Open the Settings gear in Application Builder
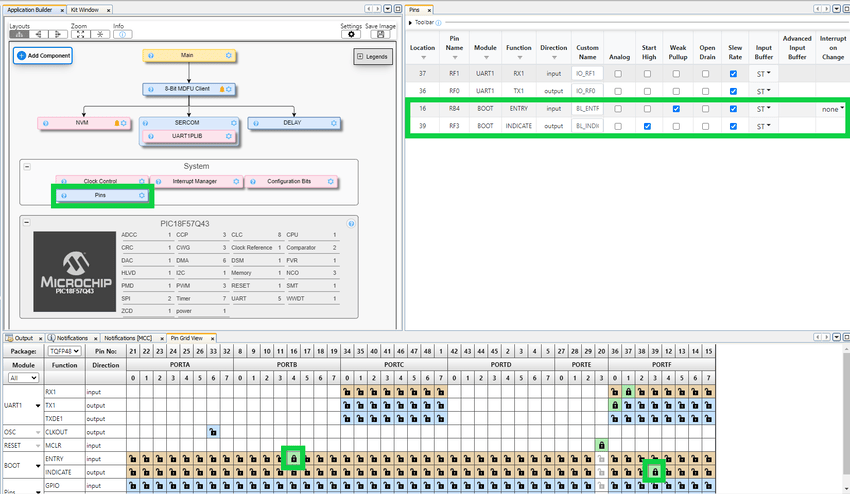Screen dimensions: 850x494 351,34
